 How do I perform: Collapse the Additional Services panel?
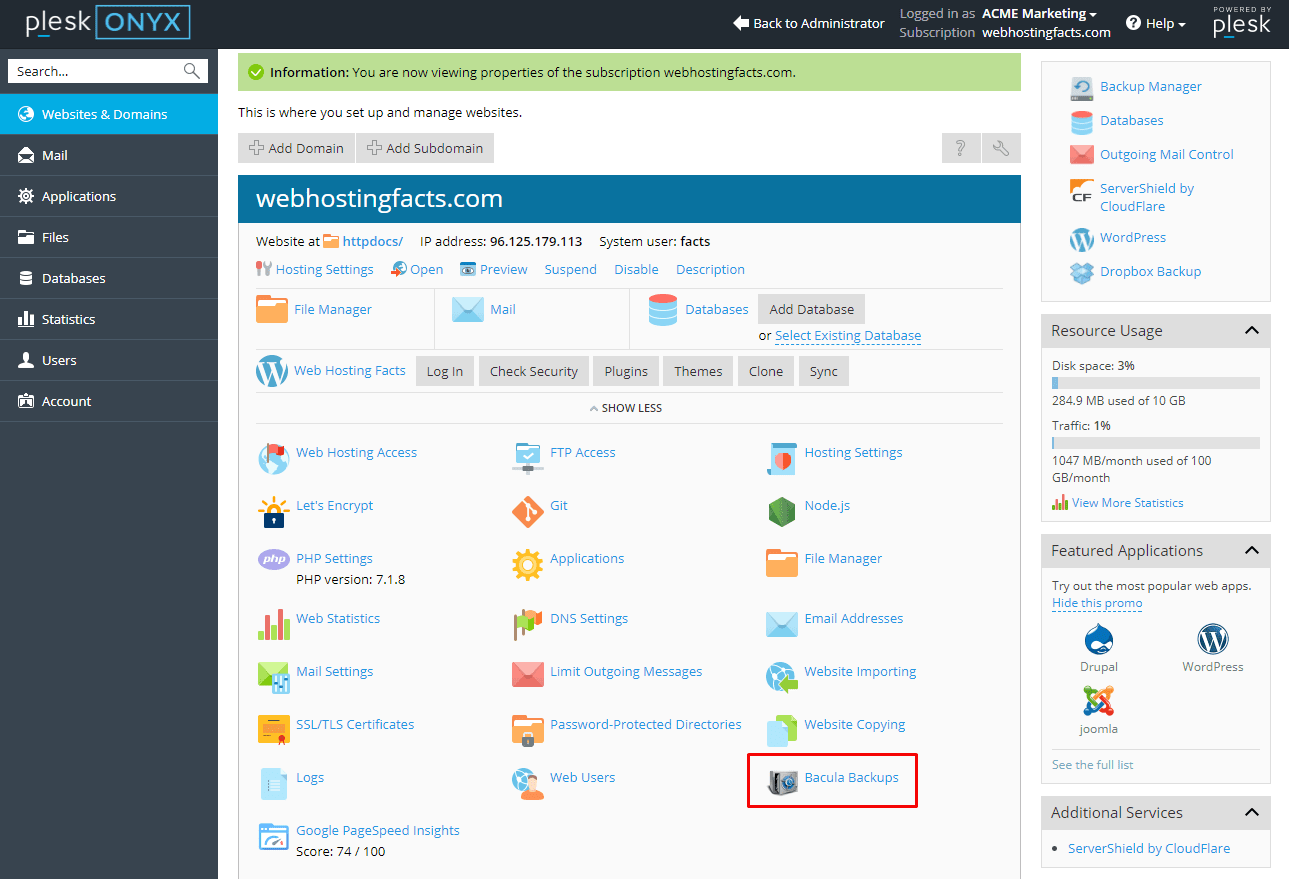[1251, 813]
